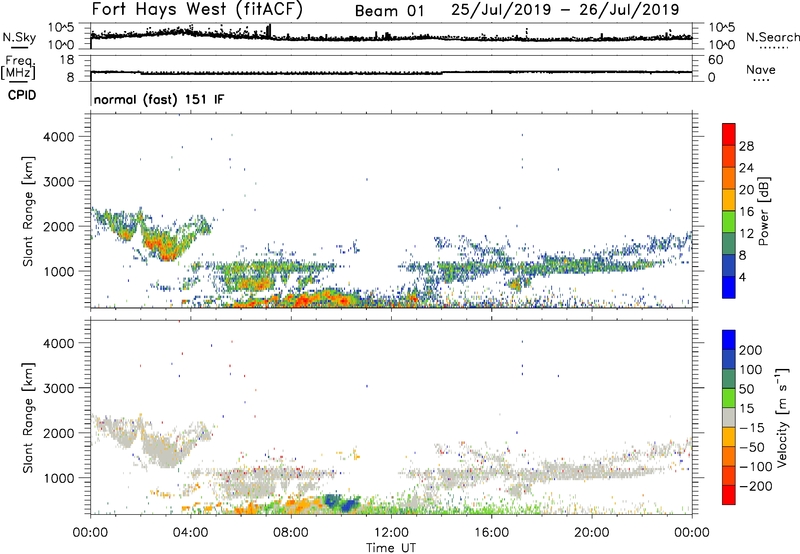This screenshot has width=800, height=554.
Task: Click the '2000' tick on the power panel
Action: 59,226
